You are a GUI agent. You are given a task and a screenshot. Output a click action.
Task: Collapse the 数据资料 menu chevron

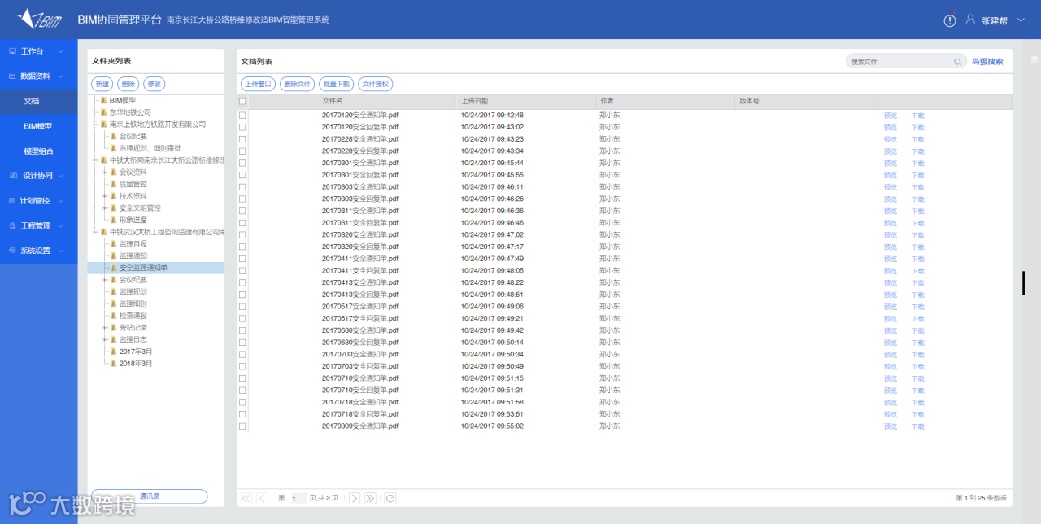coord(61,76)
